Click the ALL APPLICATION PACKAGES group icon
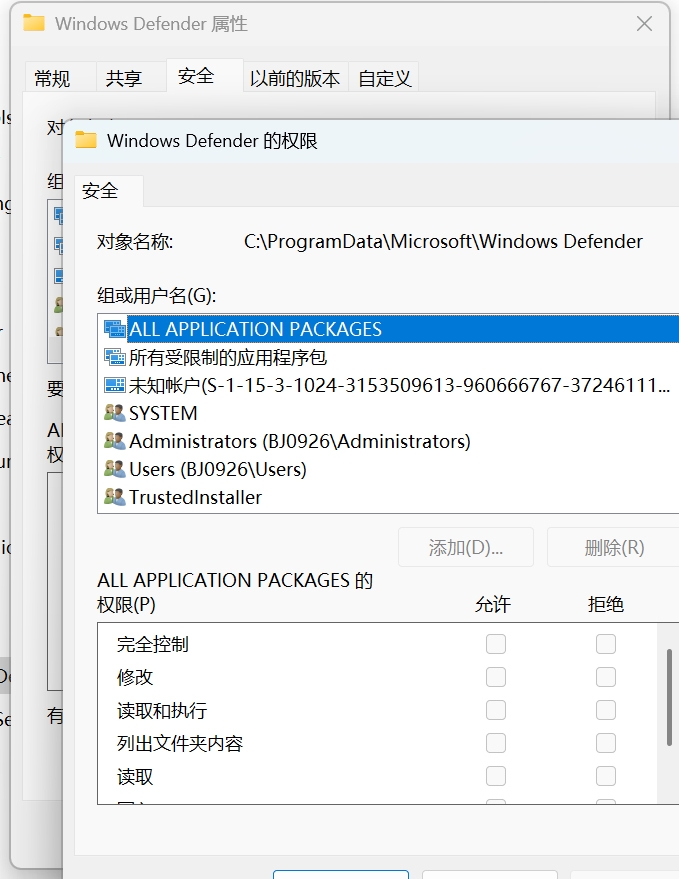The height and width of the screenshot is (879, 679). [115, 329]
